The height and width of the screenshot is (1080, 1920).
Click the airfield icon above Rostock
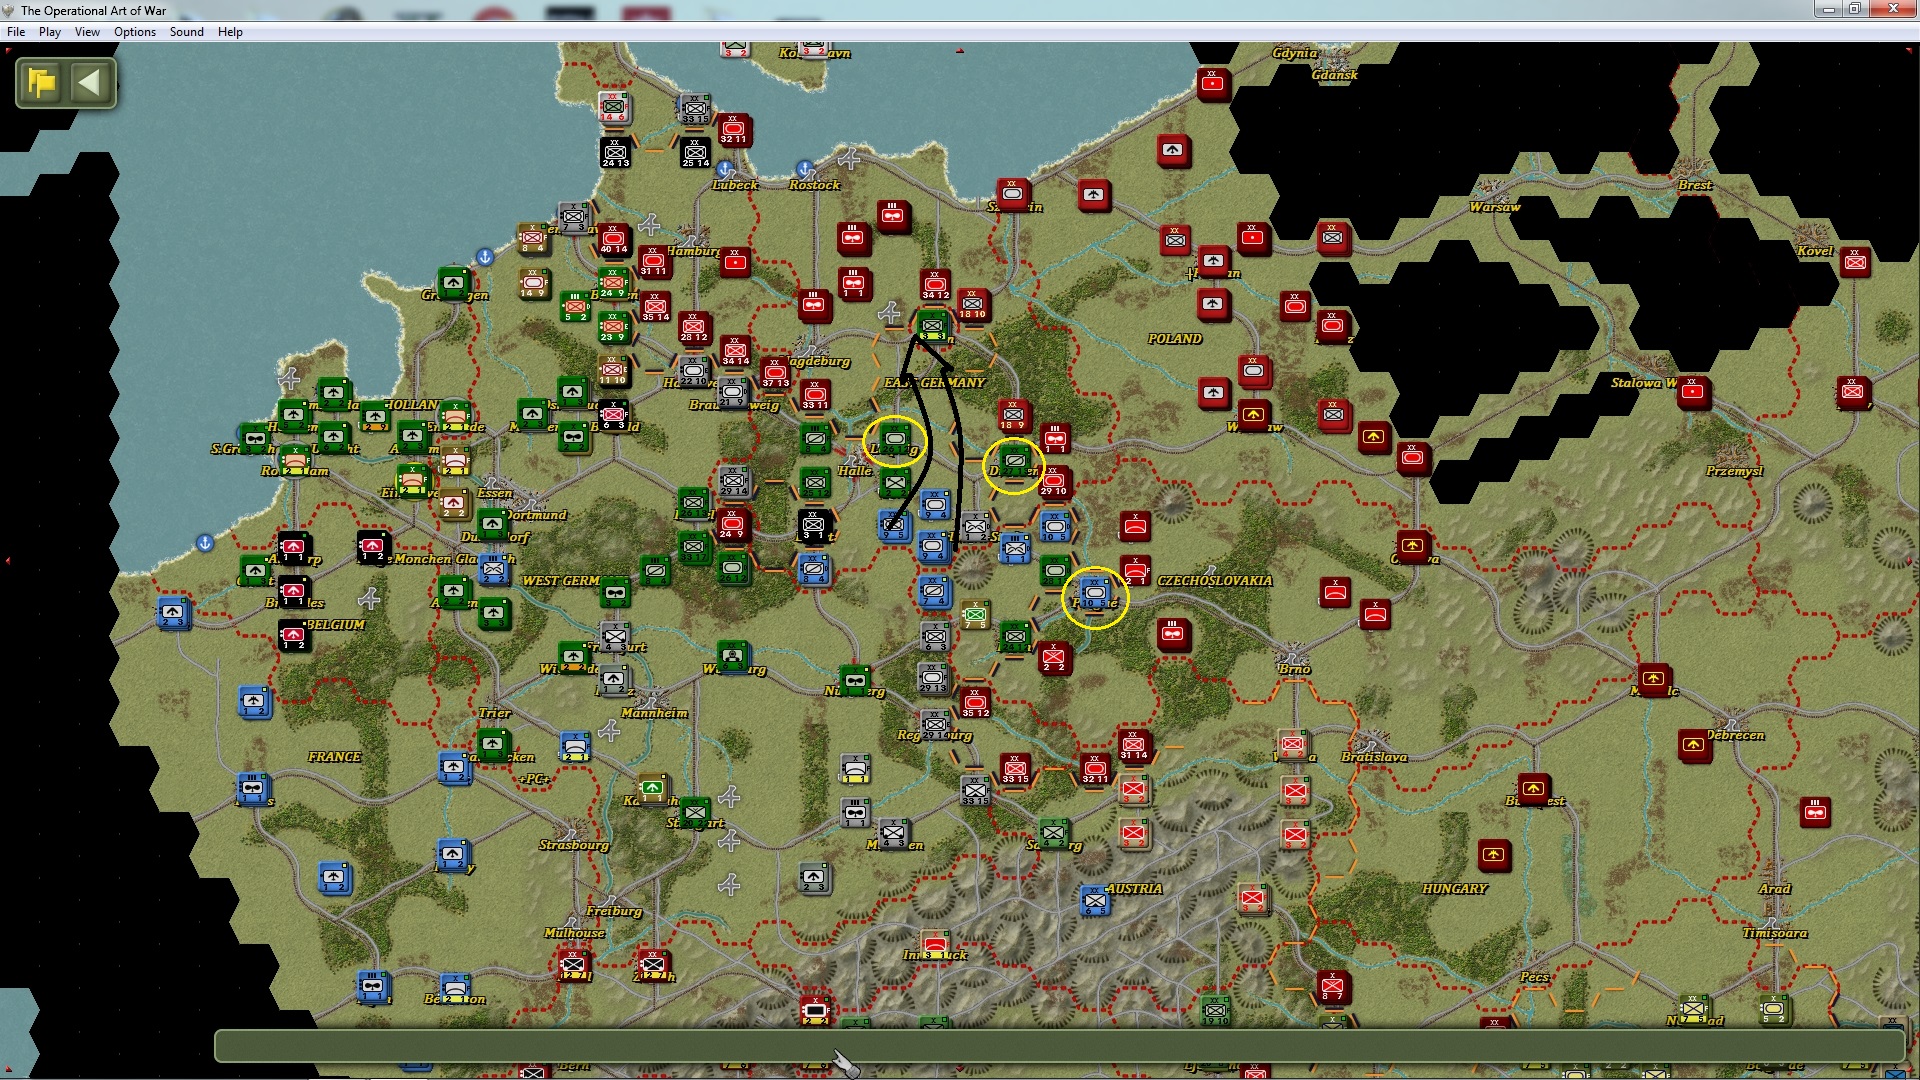(849, 158)
